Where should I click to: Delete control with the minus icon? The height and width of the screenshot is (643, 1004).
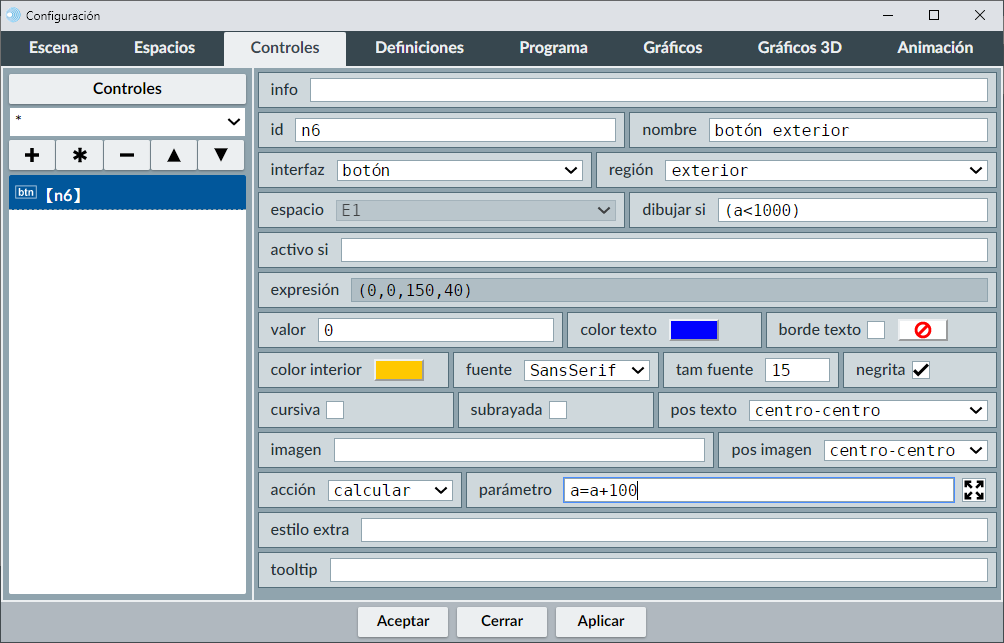point(127,155)
